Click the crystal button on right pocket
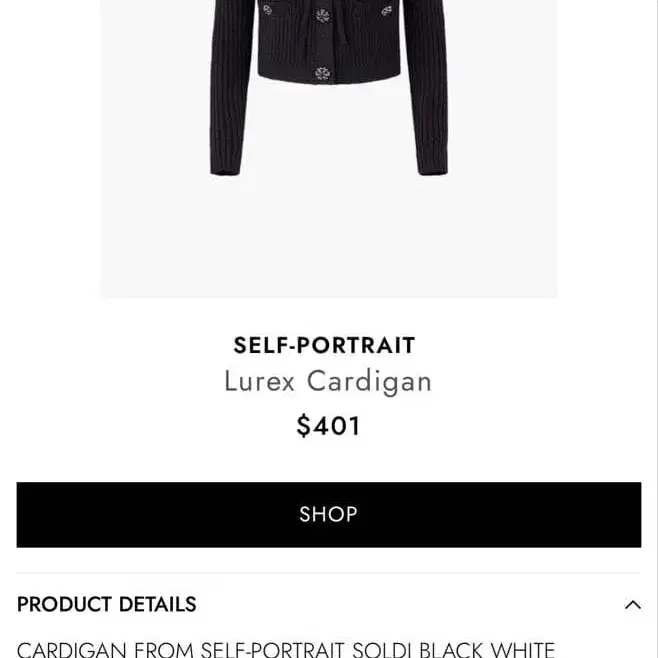This screenshot has width=658, height=658. pos(386,11)
